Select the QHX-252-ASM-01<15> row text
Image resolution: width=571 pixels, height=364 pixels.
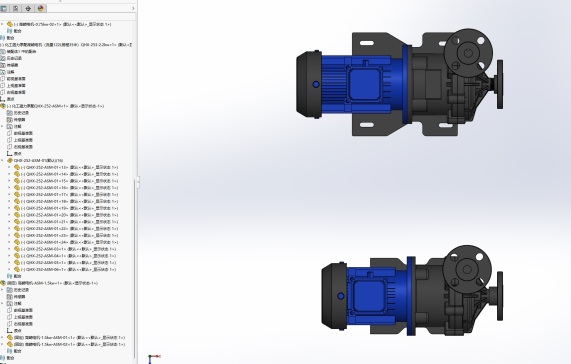pyautogui.click(x=70, y=181)
